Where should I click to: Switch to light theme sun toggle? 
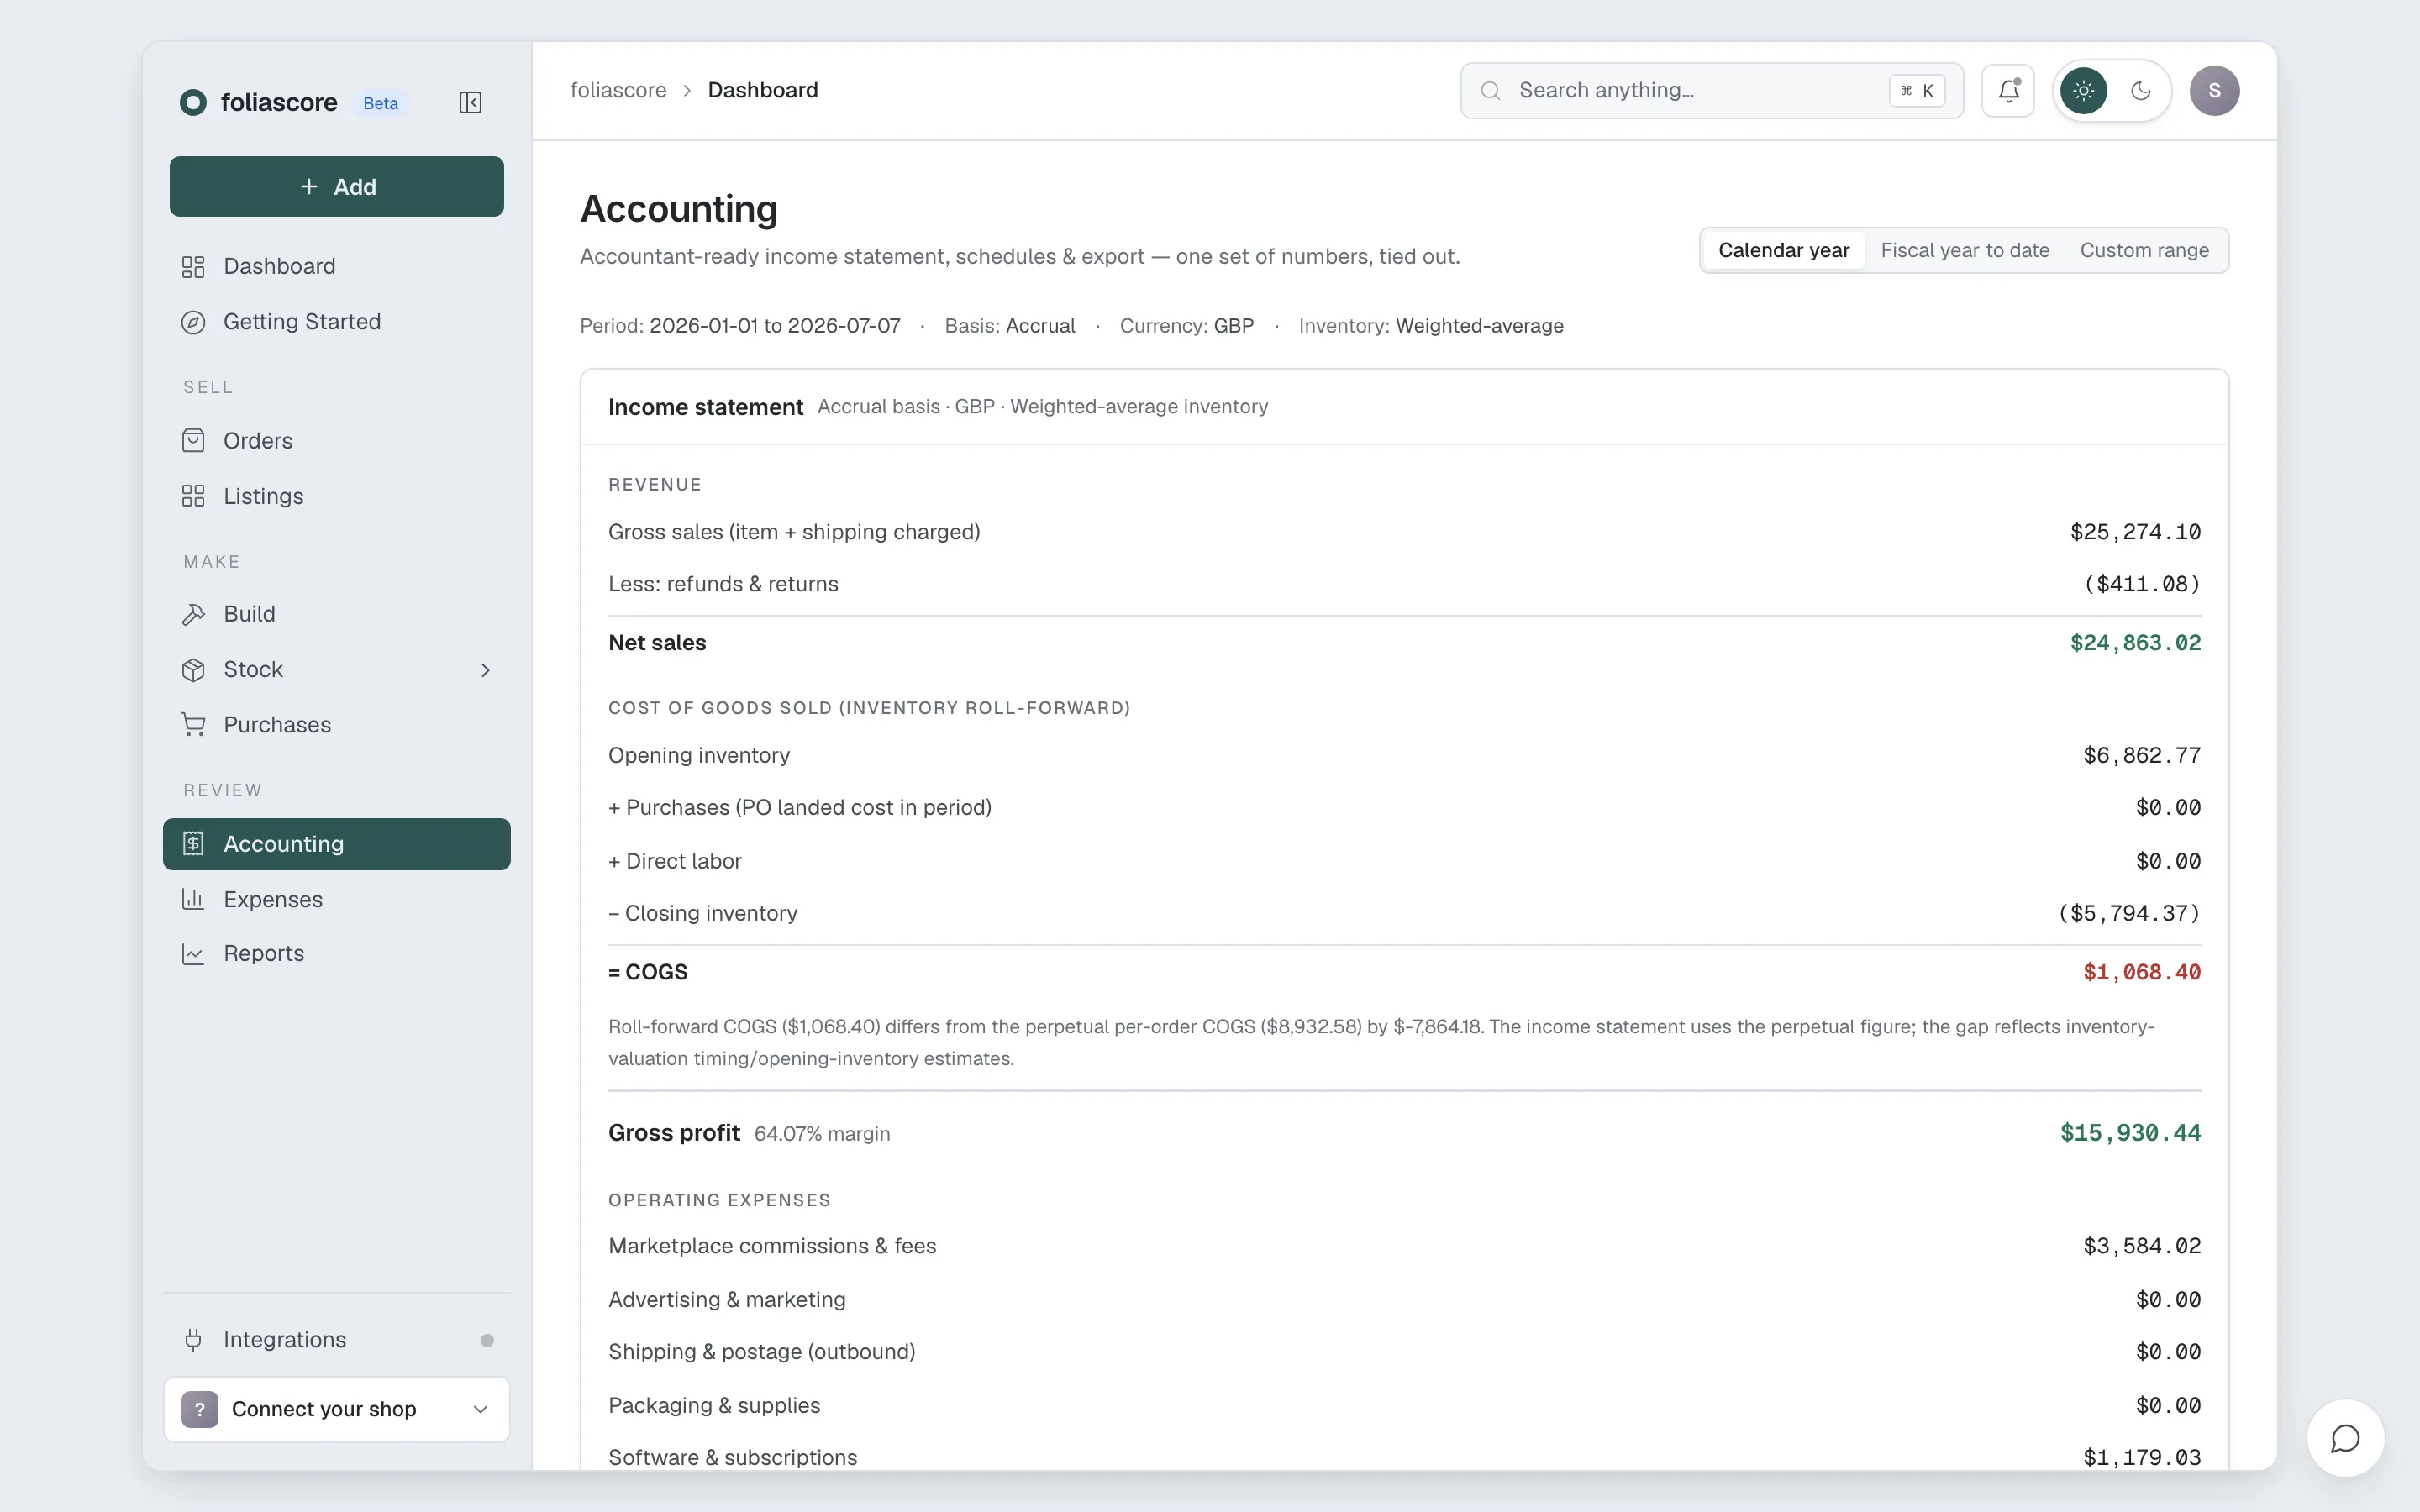point(2083,91)
